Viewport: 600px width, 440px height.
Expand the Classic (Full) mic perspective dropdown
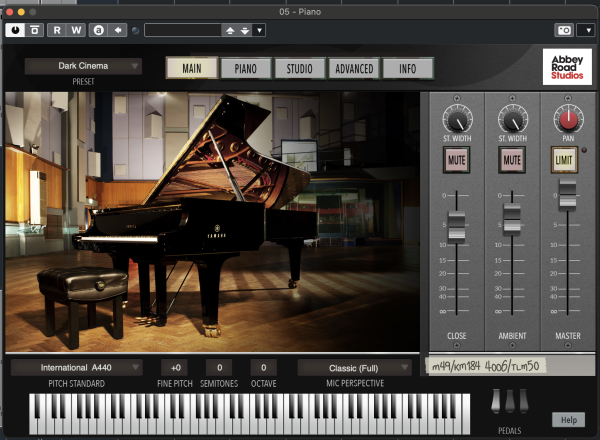pos(354,368)
